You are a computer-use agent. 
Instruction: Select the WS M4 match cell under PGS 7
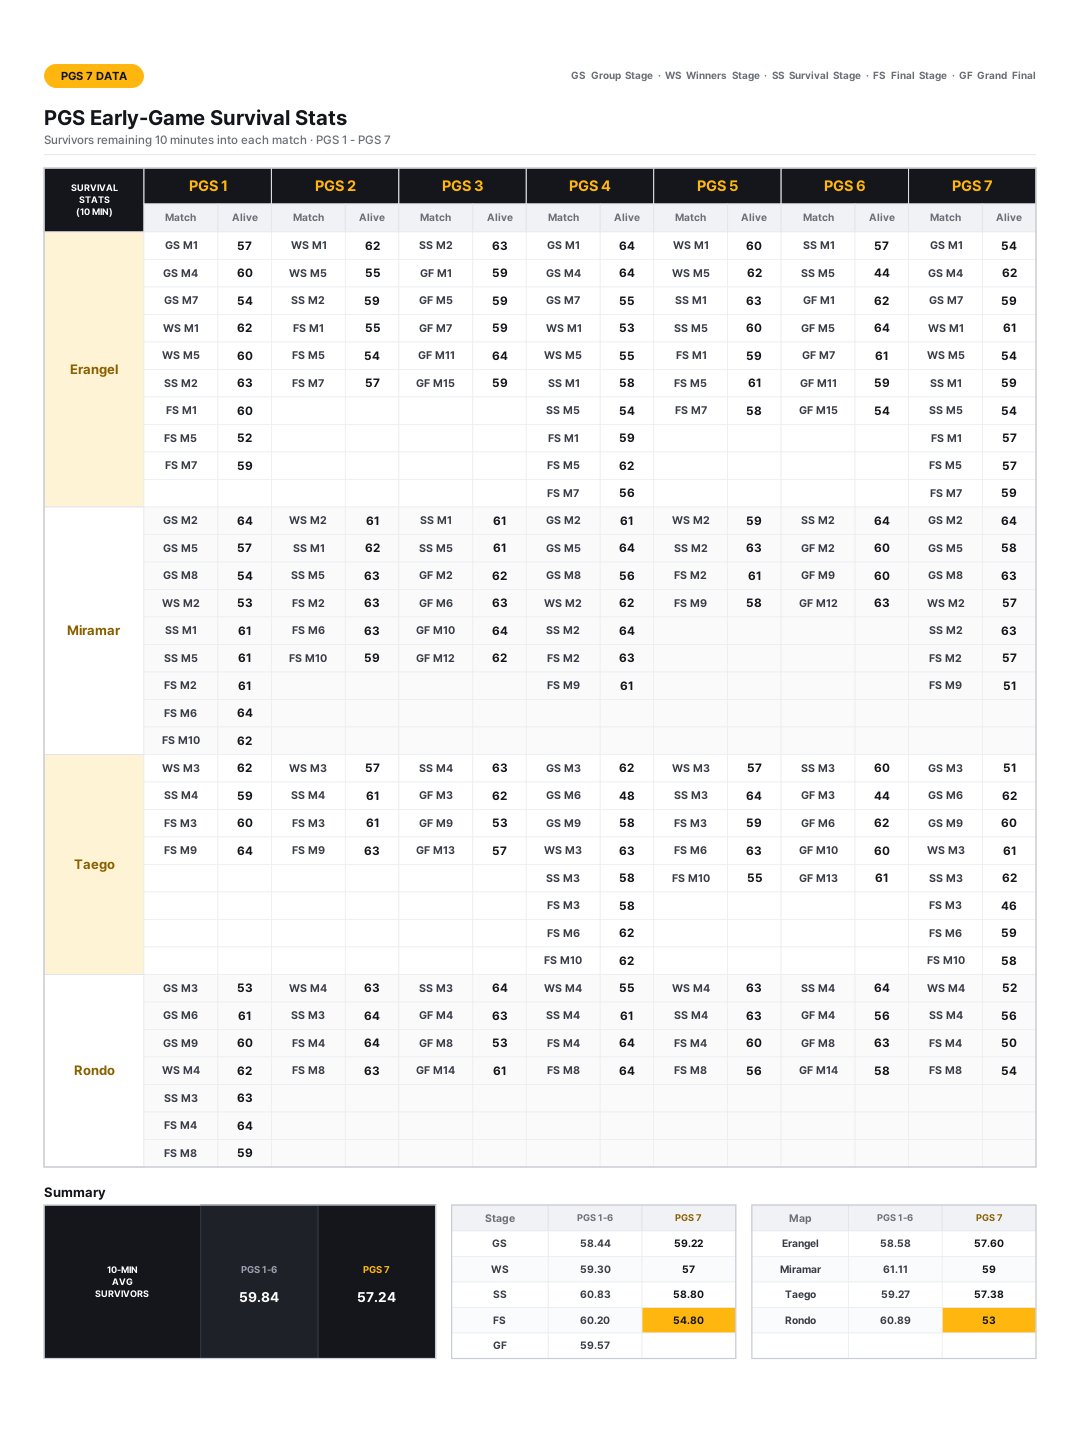[946, 988]
